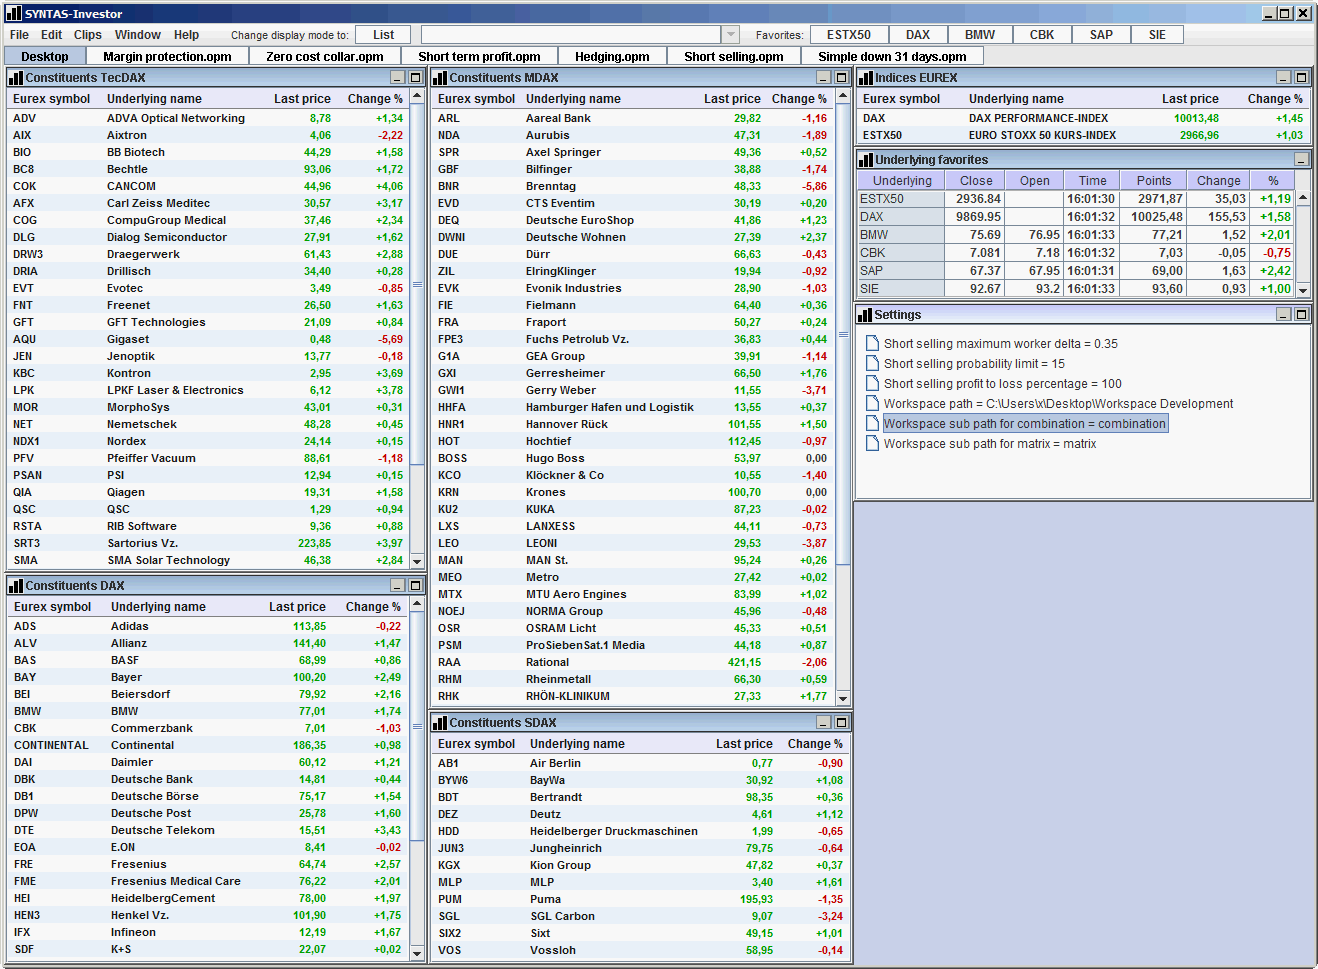Select the Workspace path setting entry
This screenshot has height=969, width=1318.
point(1058,404)
